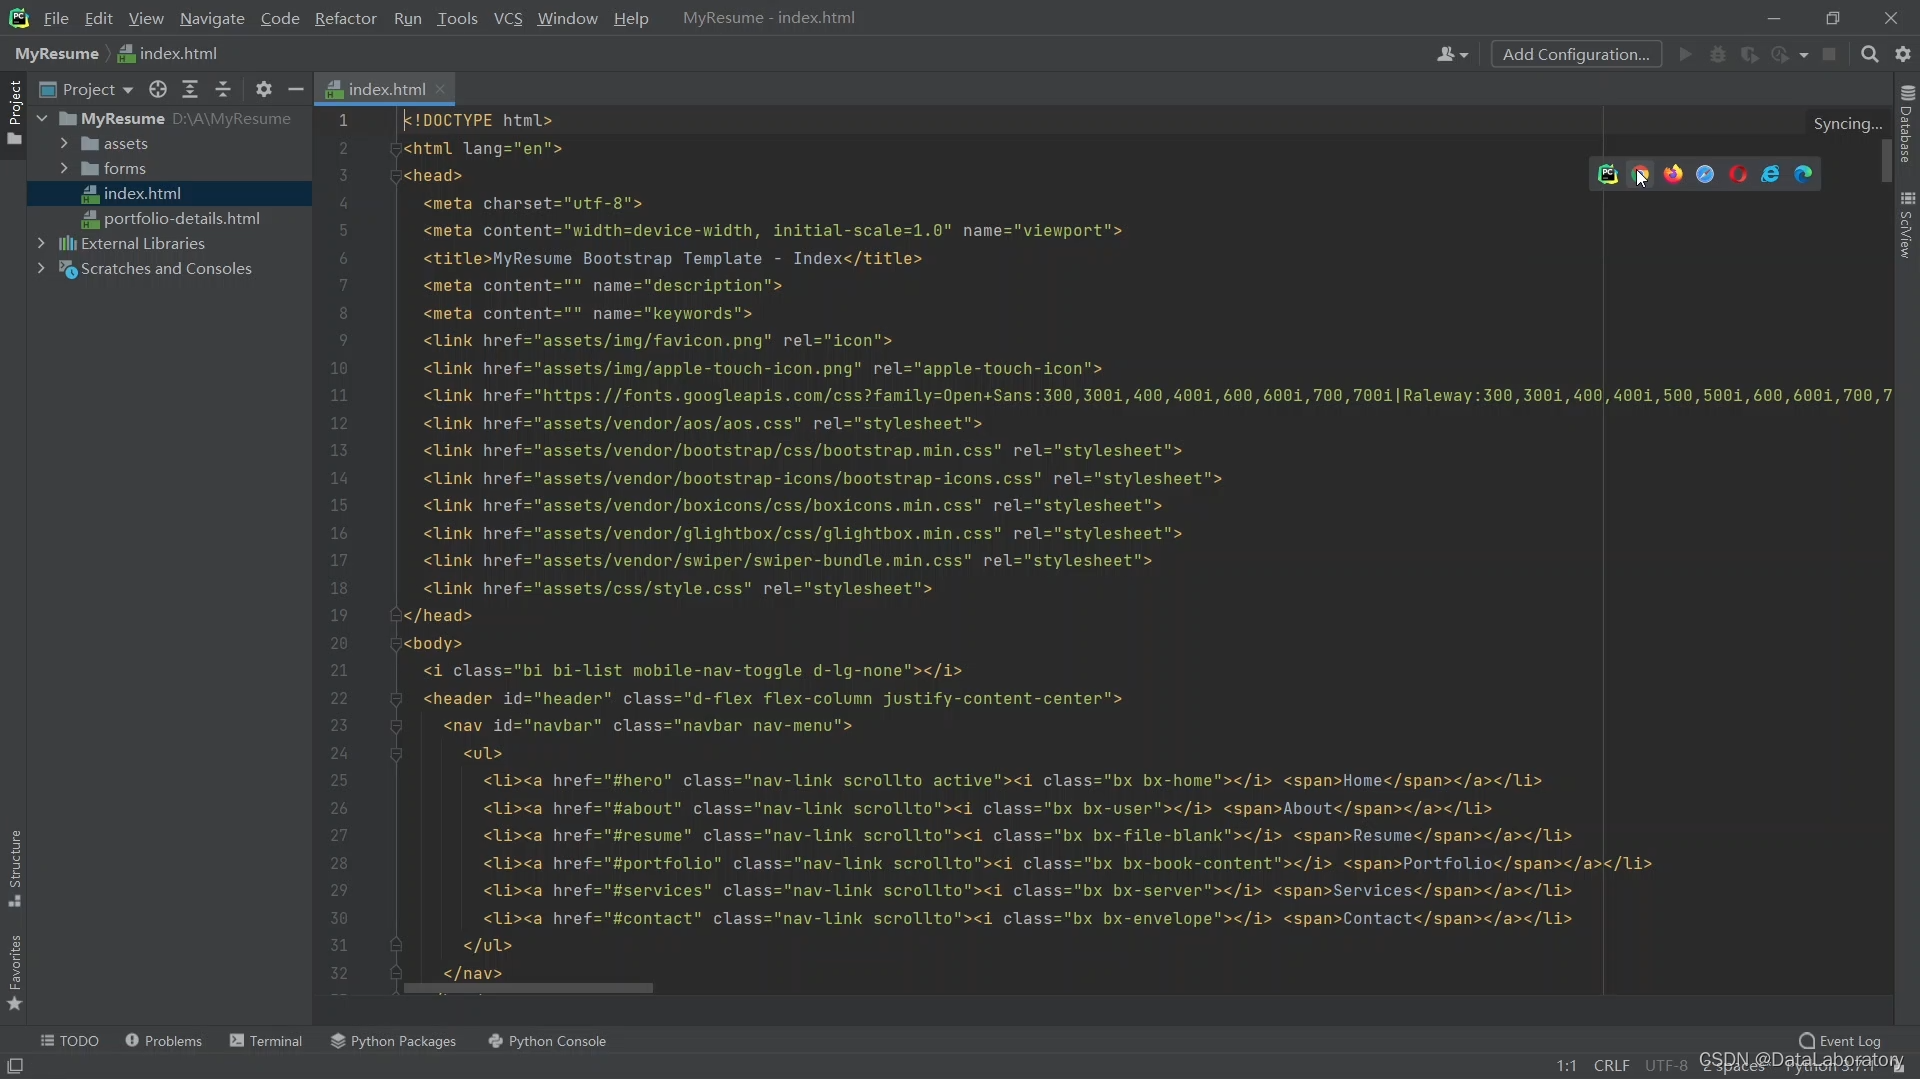The width and height of the screenshot is (1920, 1080).
Task: Open the Terminal tool window
Action: (x=266, y=1041)
